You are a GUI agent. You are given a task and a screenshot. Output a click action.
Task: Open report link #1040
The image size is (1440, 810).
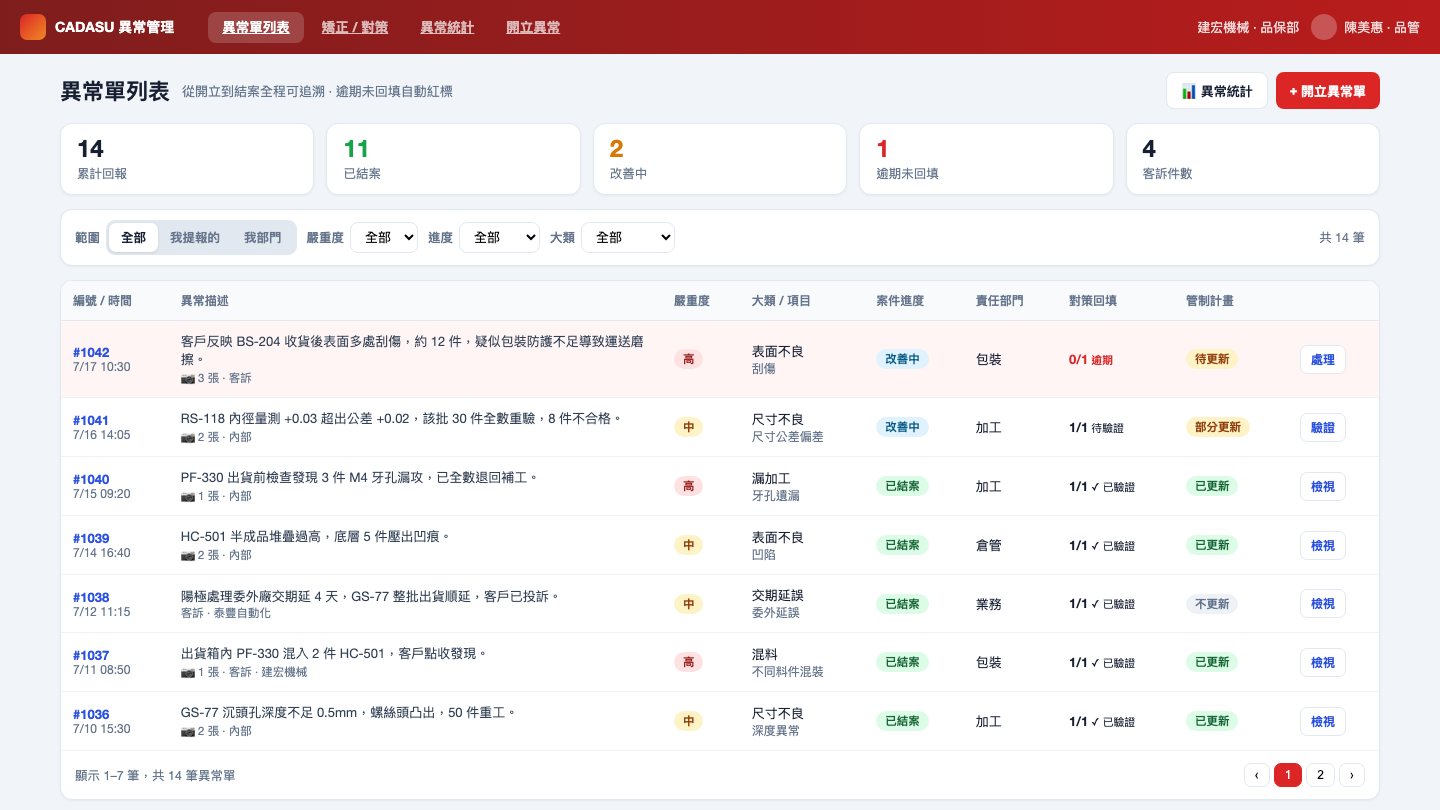tap(91, 479)
